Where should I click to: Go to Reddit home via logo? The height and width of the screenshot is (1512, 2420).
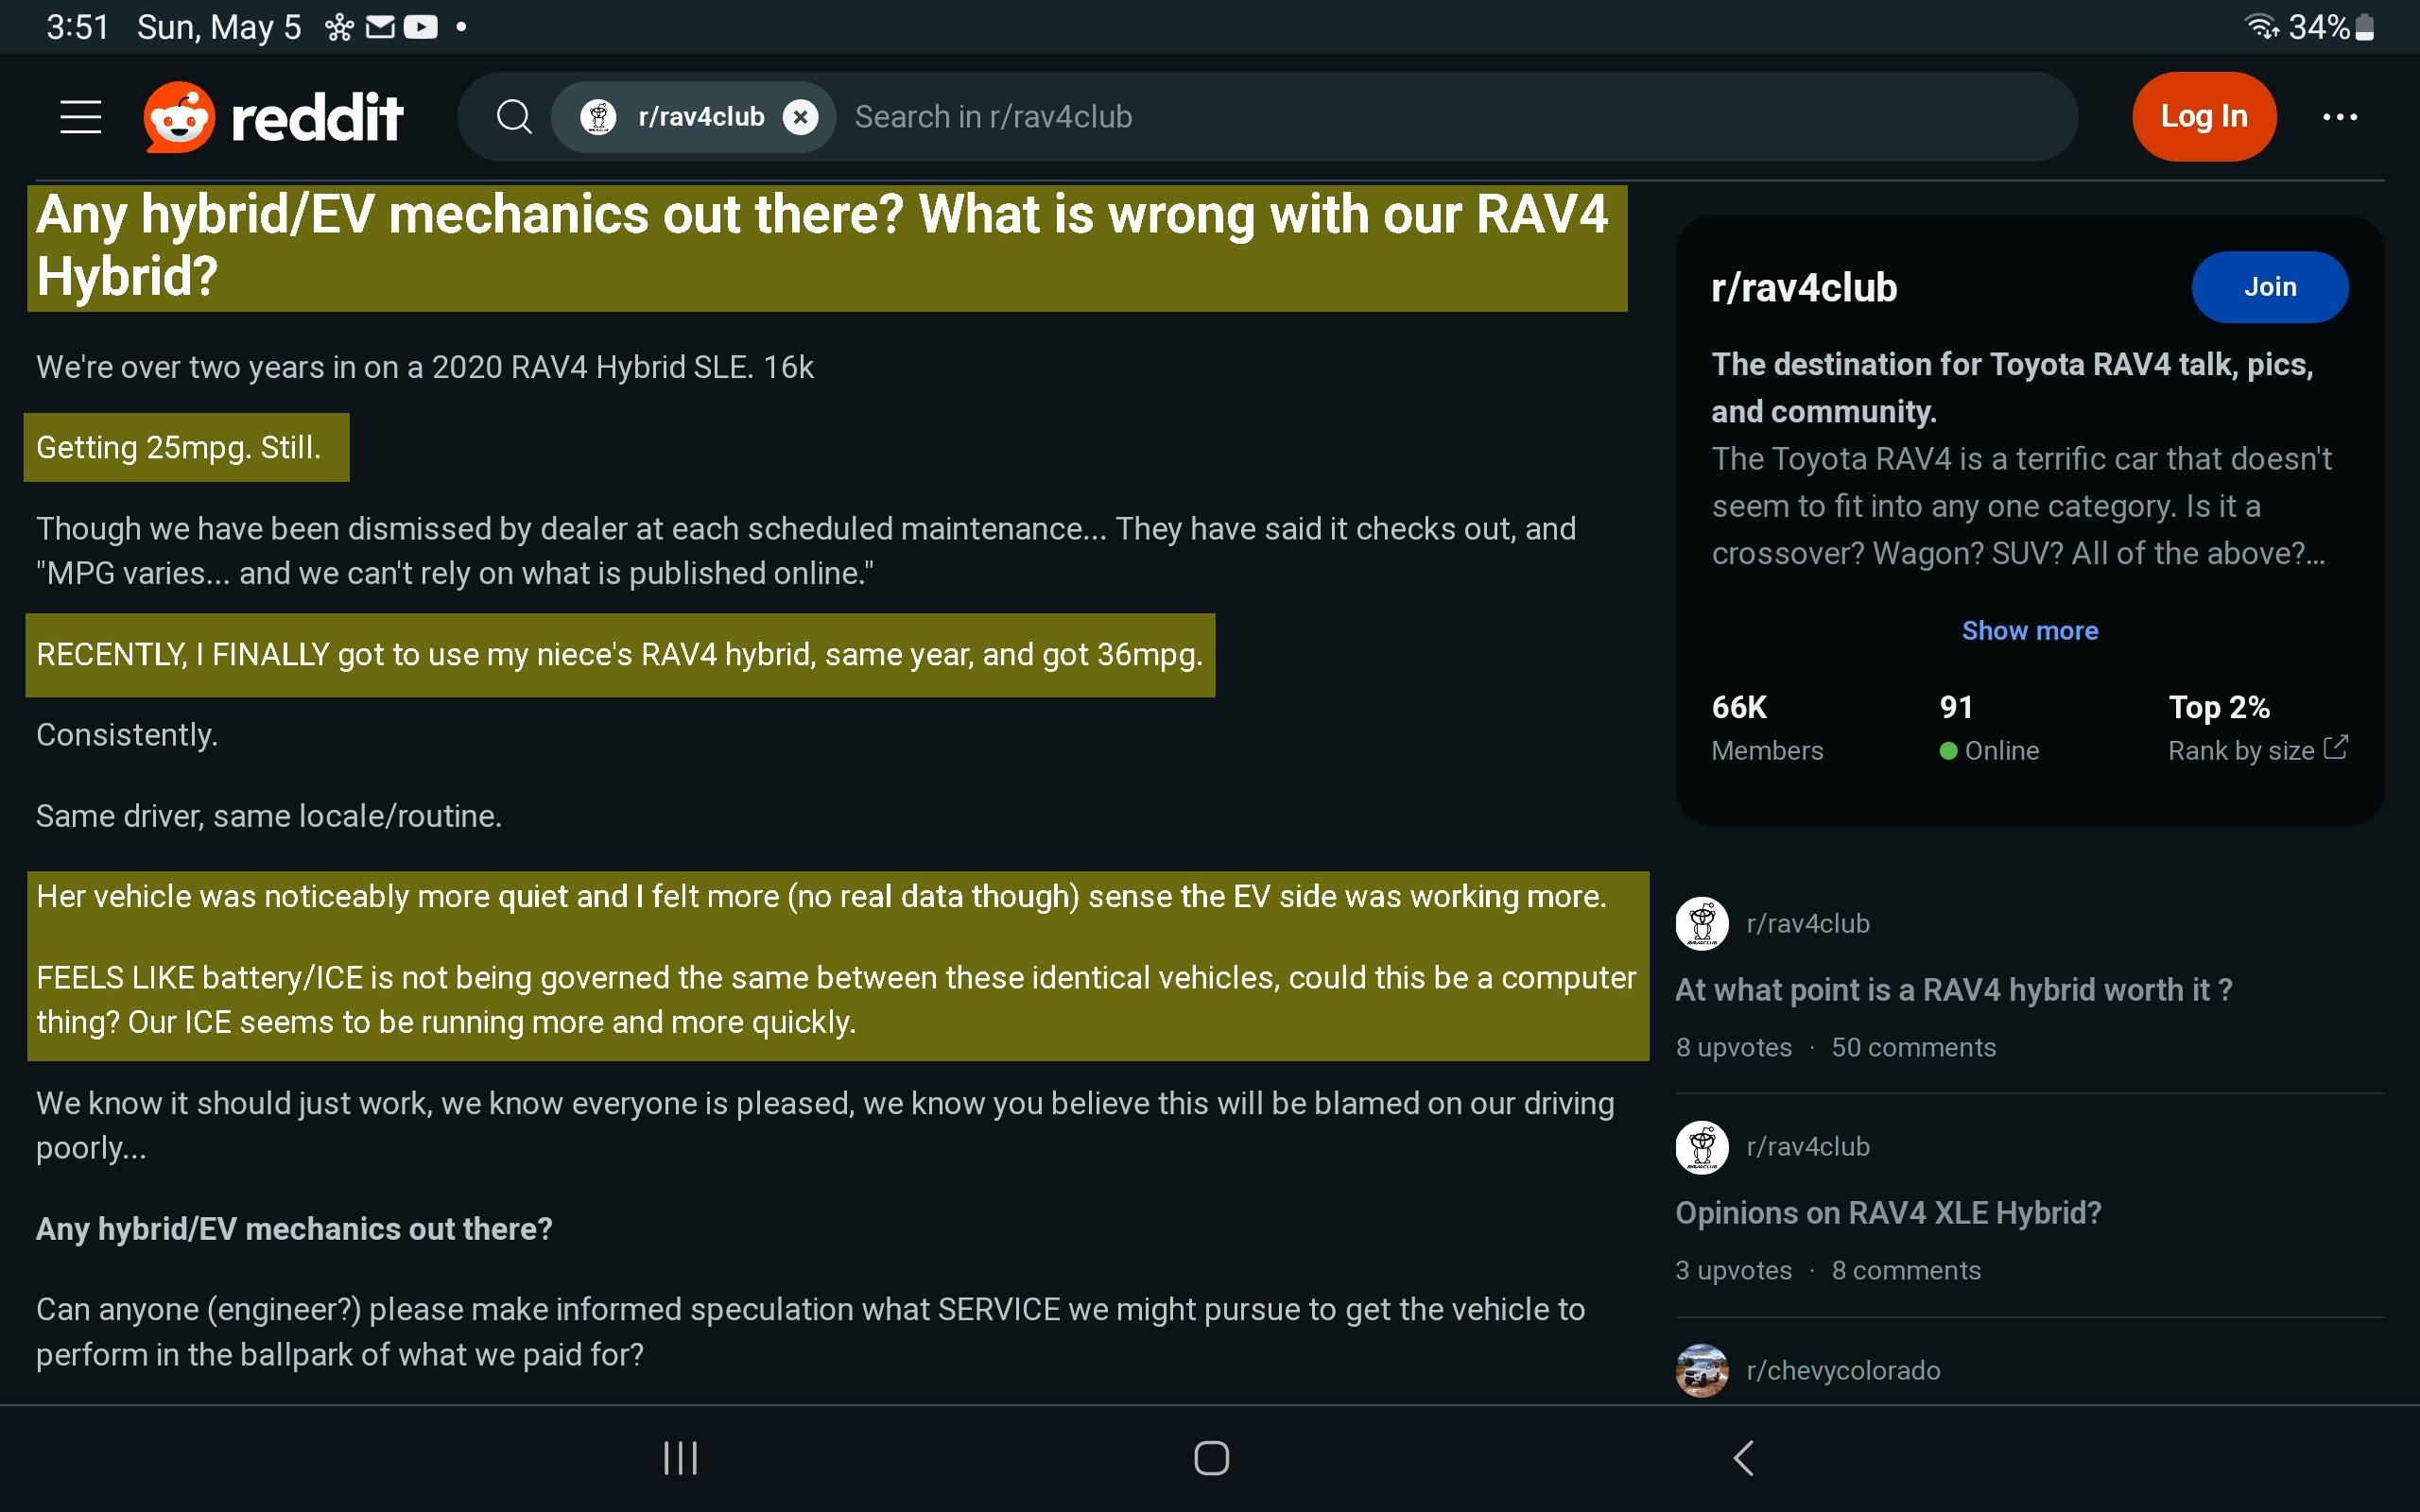[x=273, y=117]
